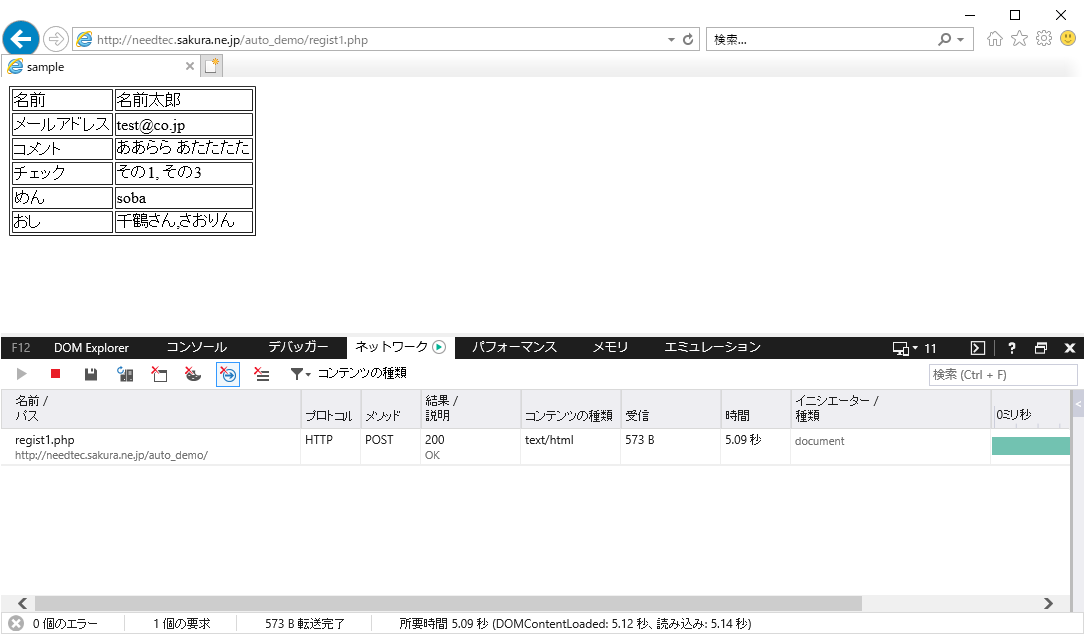Image resolution: width=1085 pixels, height=635 pixels.
Task: Open the Tools gear icon
Action: point(1043,39)
